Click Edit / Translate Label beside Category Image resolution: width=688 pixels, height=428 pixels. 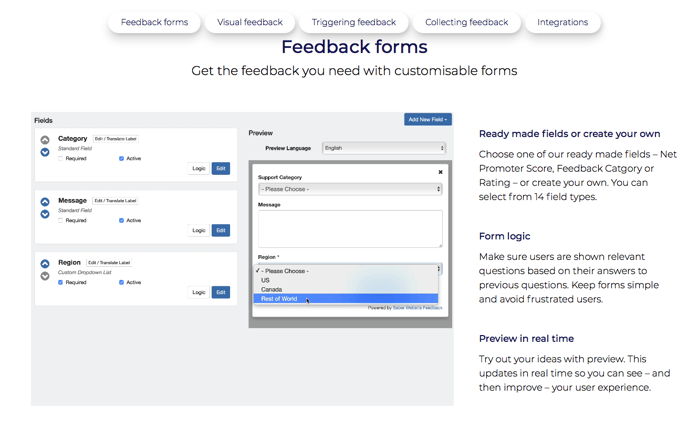click(116, 139)
